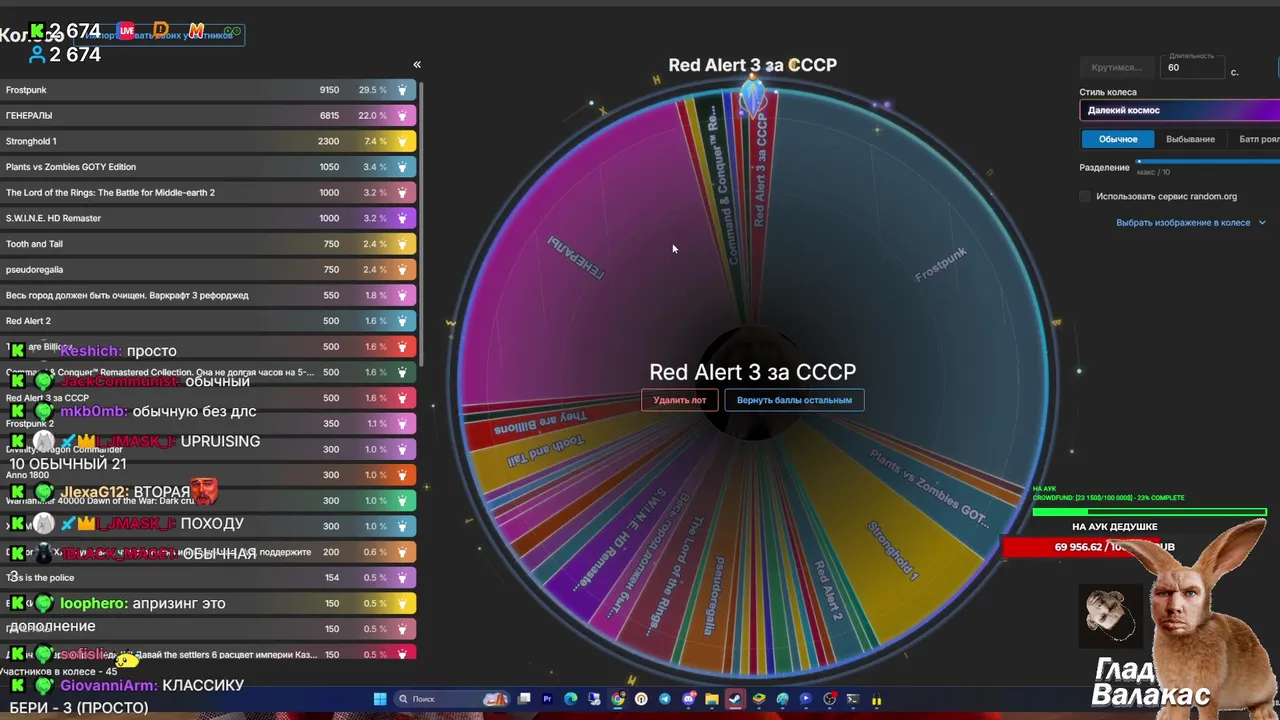Viewport: 1280px width, 720px height.
Task: Click the icon in the 154-point lot row
Action: click(402, 578)
